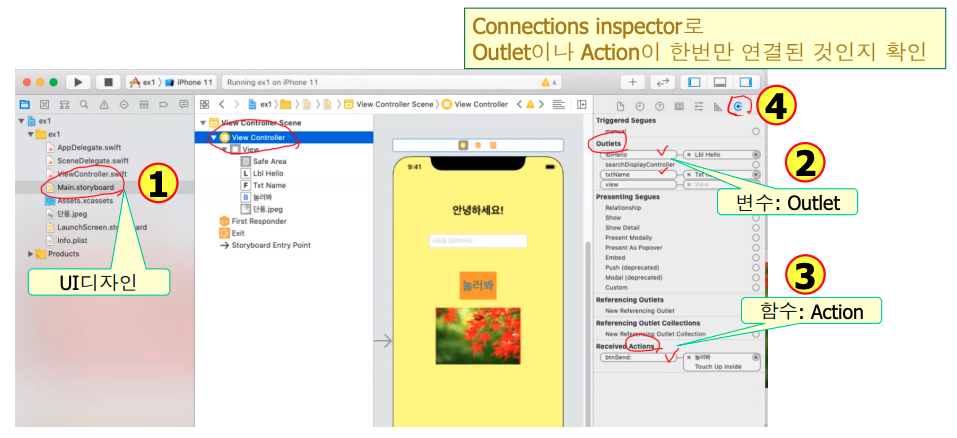Click the name text field on canvas
Image resolution: width=957 pixels, height=438 pixels.
(x=478, y=241)
